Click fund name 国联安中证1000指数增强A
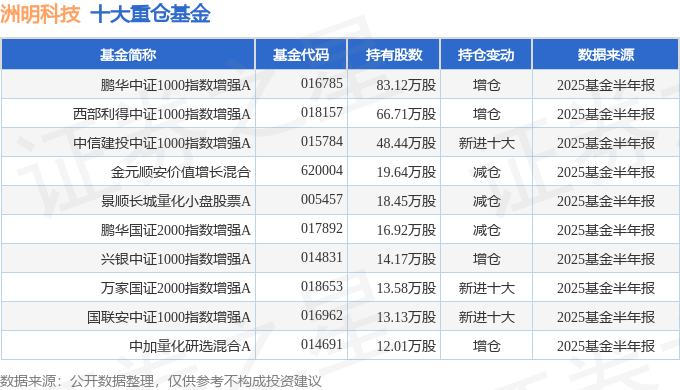680x390 pixels. (169, 318)
